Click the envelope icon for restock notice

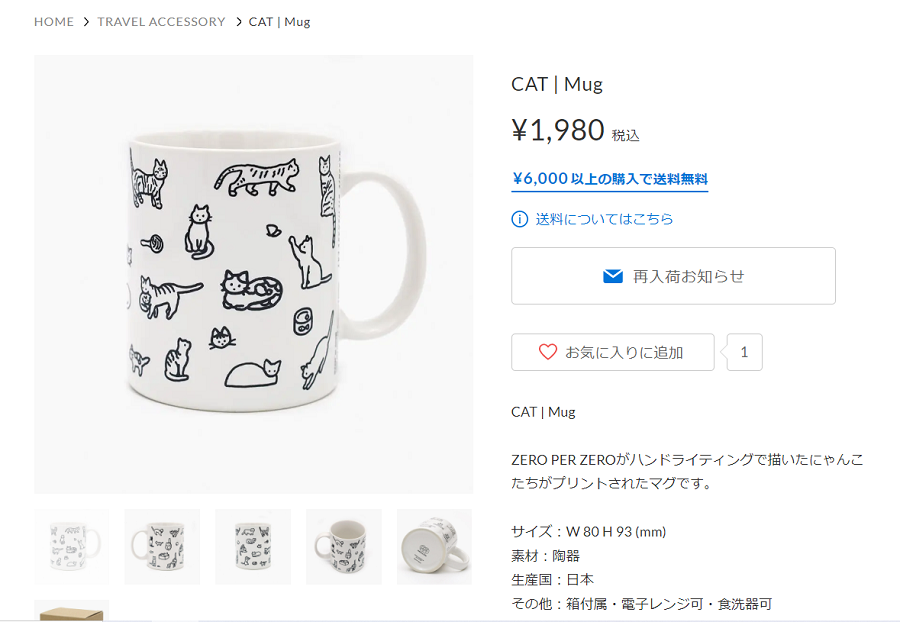tap(613, 277)
